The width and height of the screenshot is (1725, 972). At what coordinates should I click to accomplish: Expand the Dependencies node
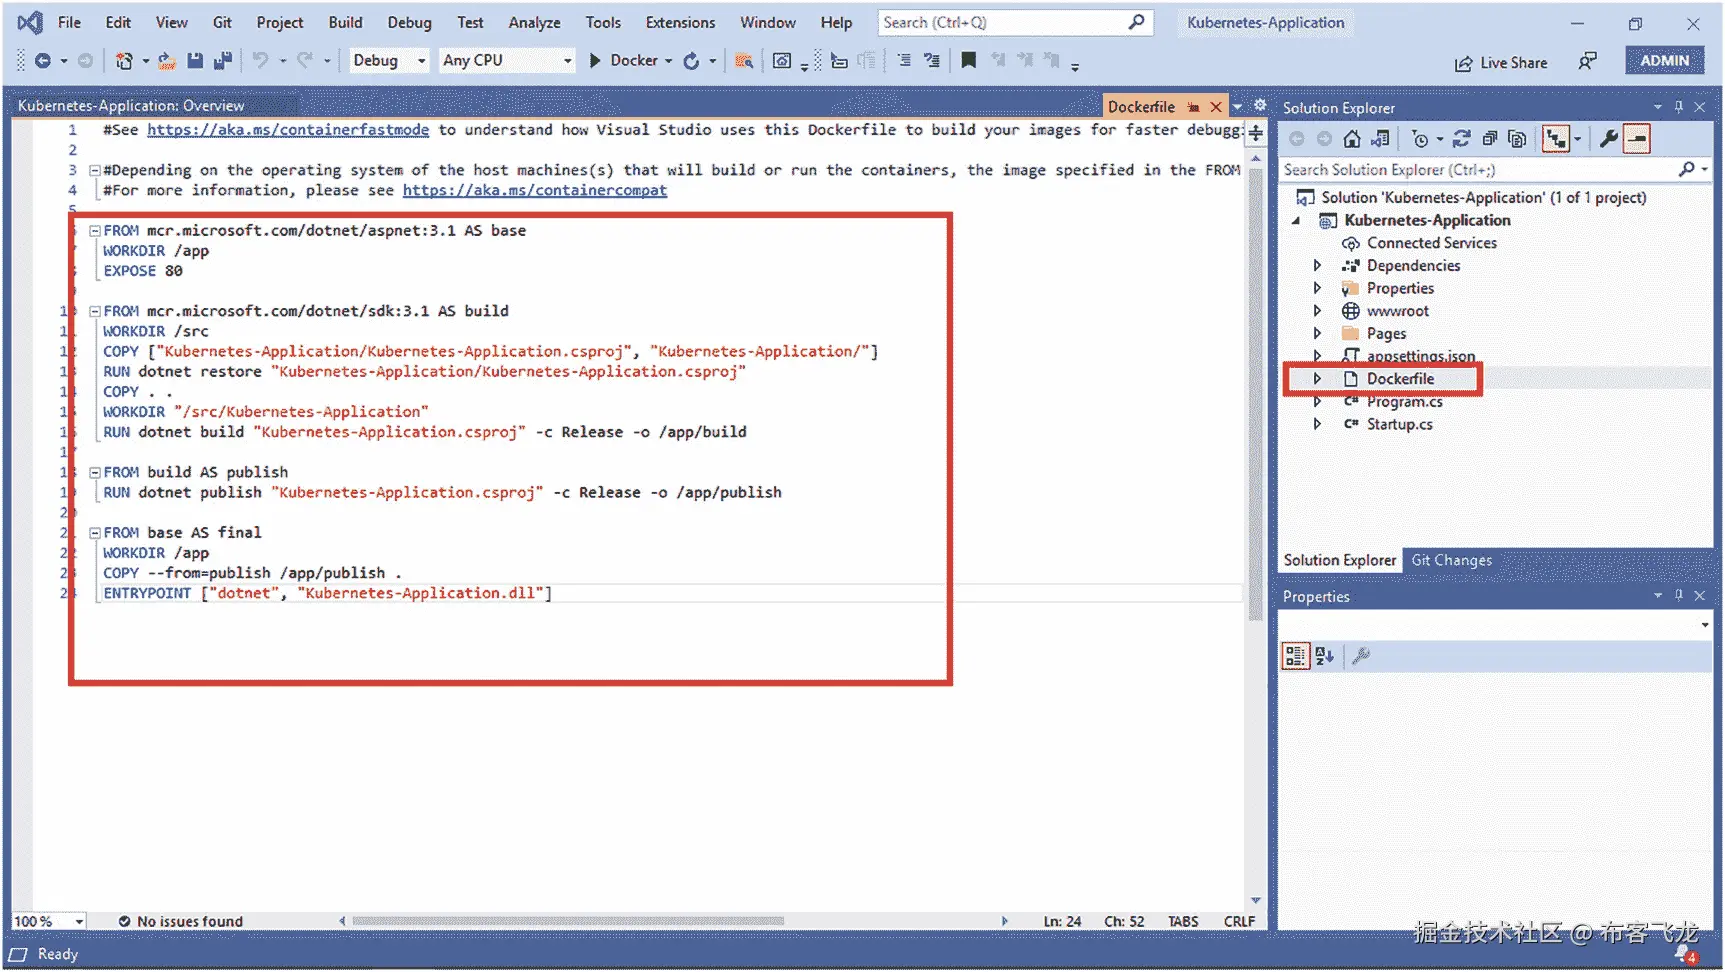click(x=1318, y=265)
